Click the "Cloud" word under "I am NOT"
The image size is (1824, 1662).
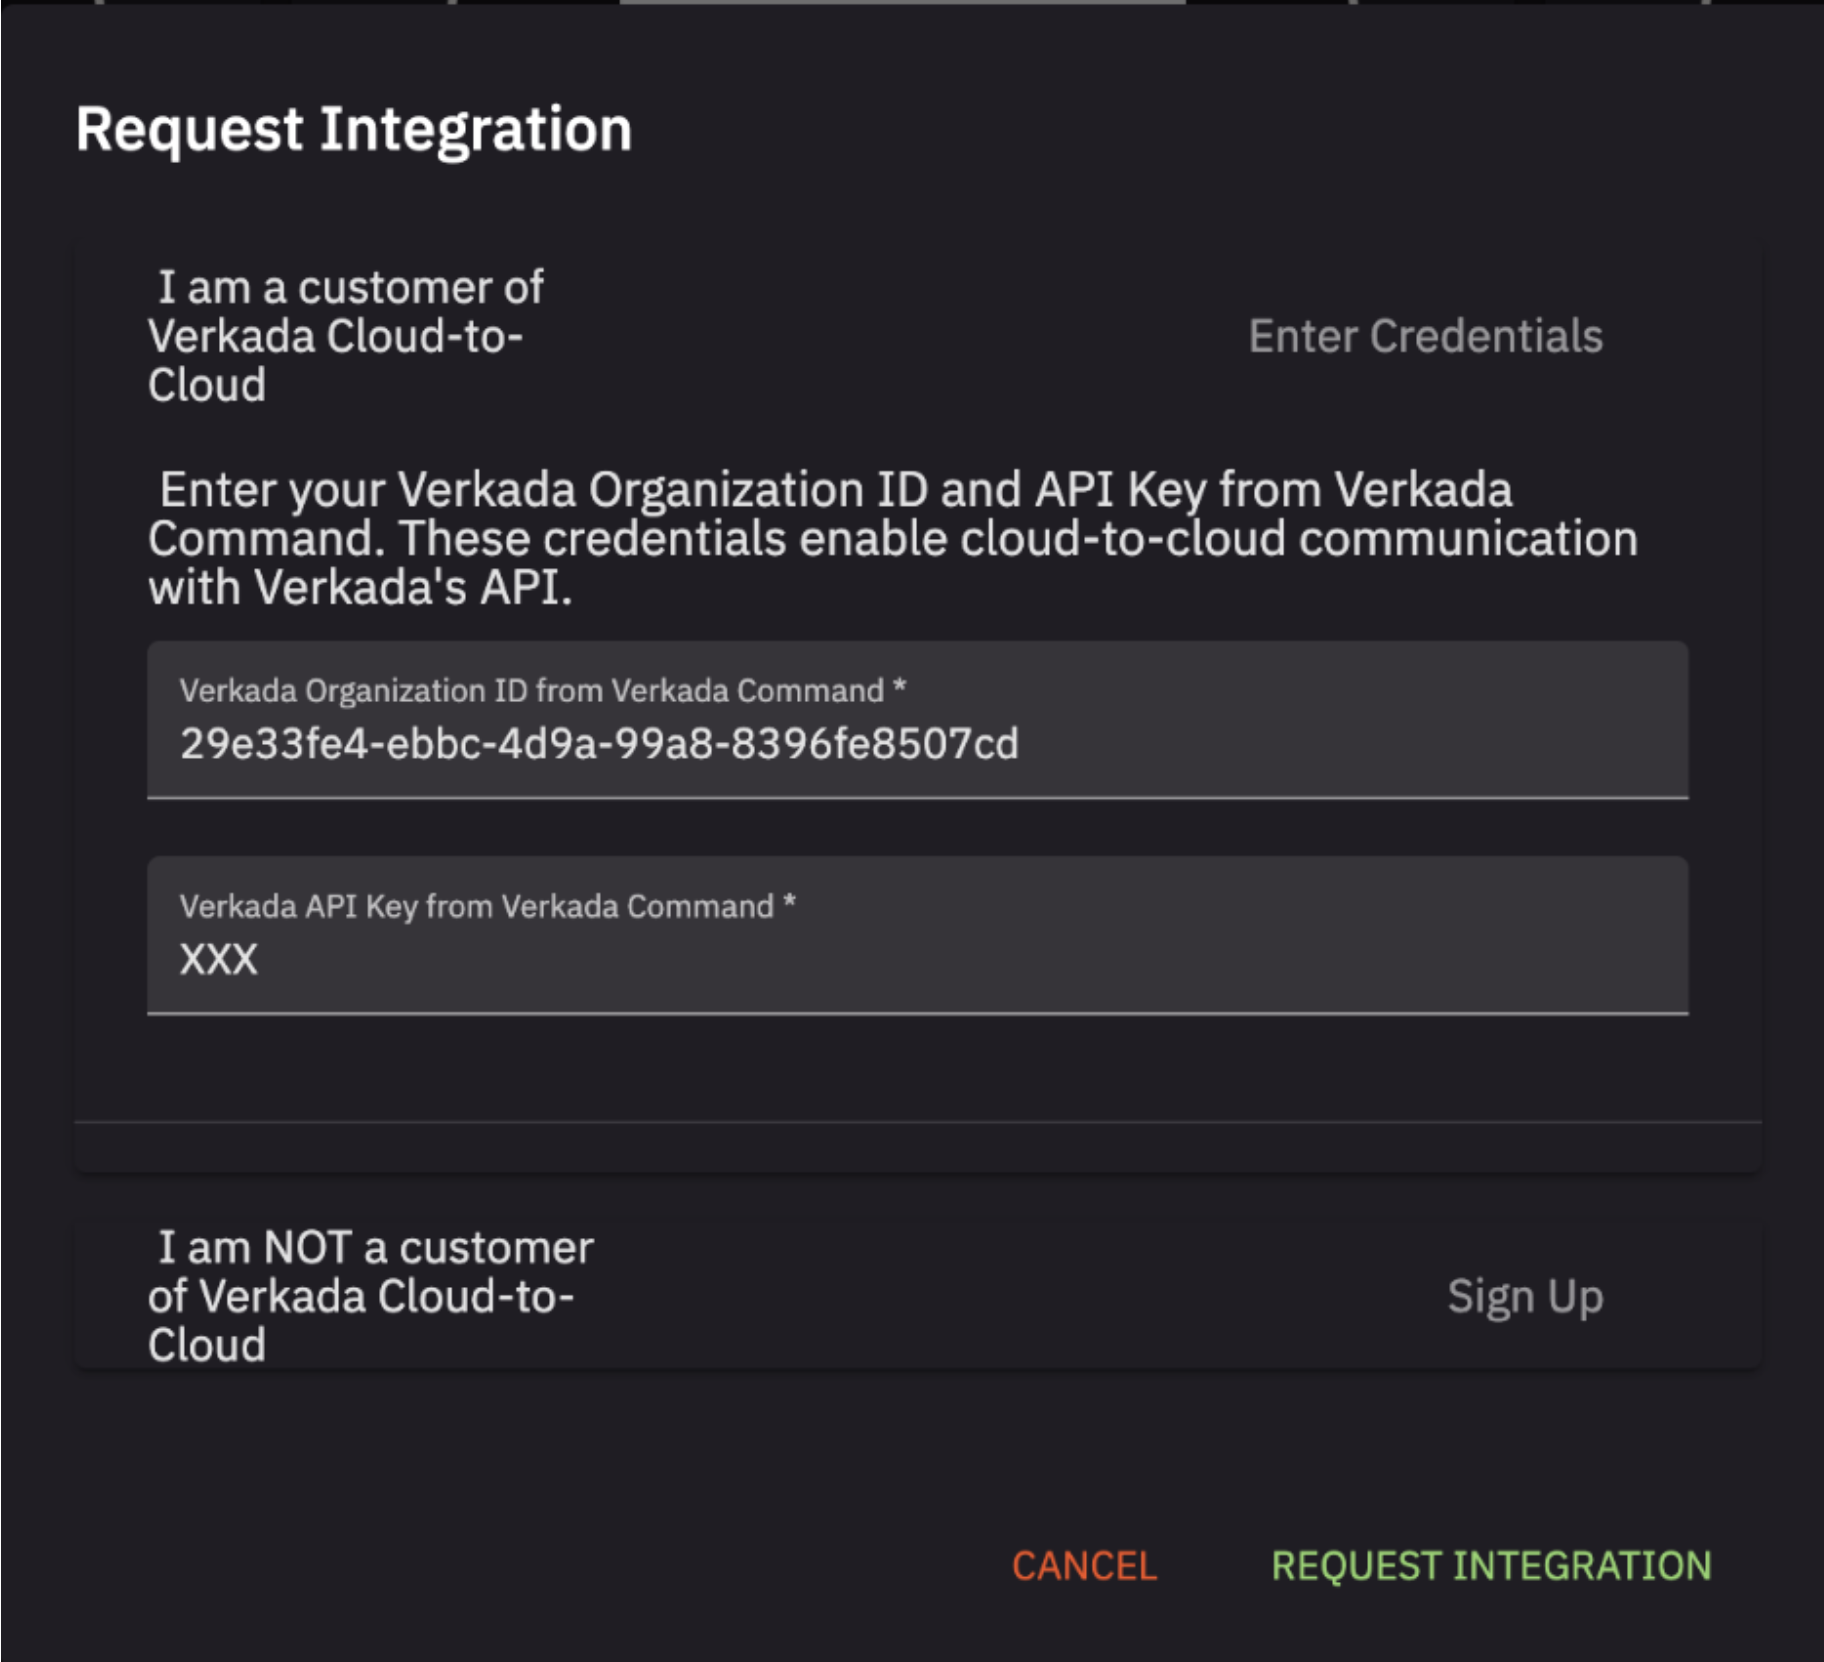click(207, 1345)
